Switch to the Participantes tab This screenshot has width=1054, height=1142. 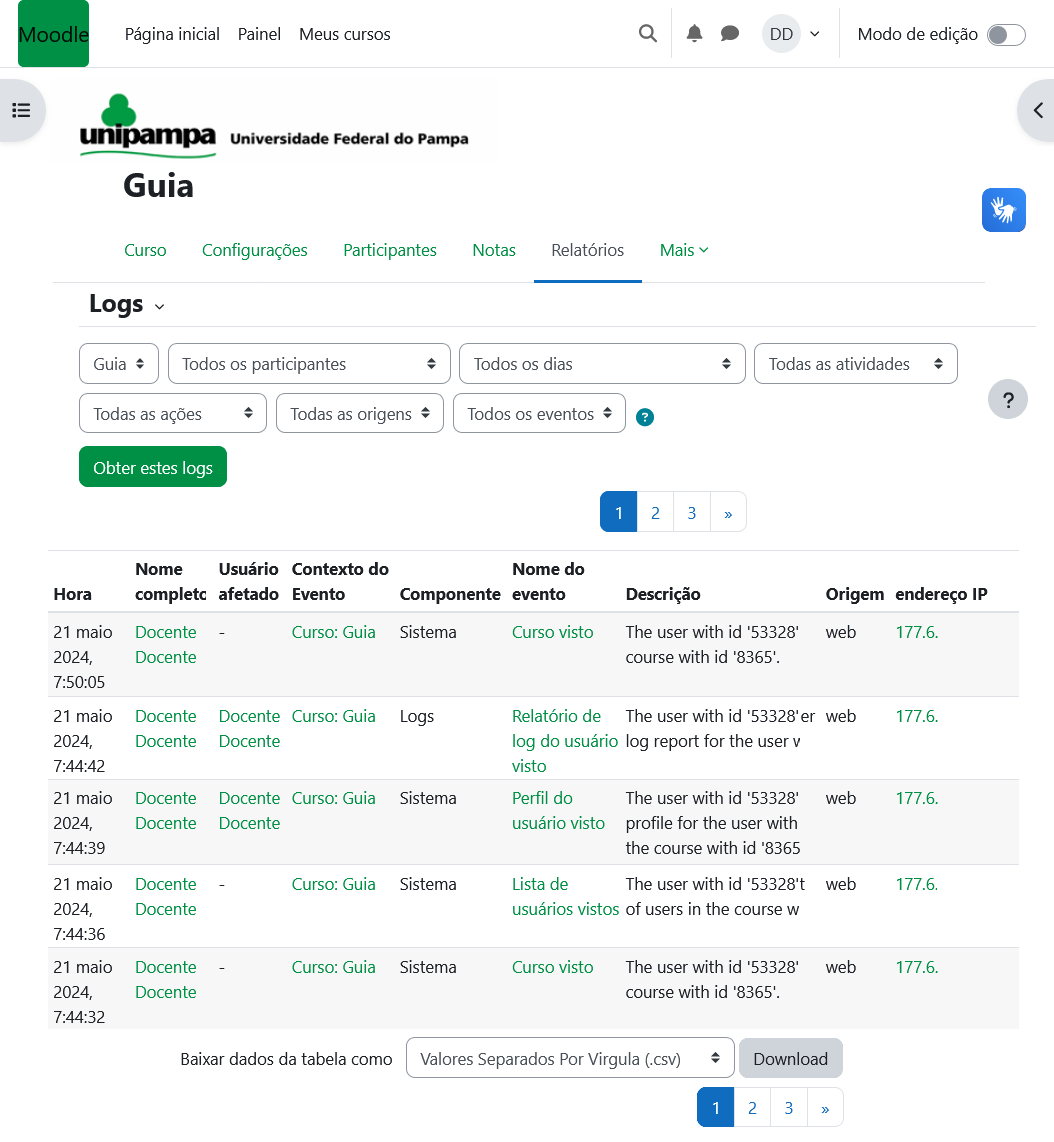[390, 250]
